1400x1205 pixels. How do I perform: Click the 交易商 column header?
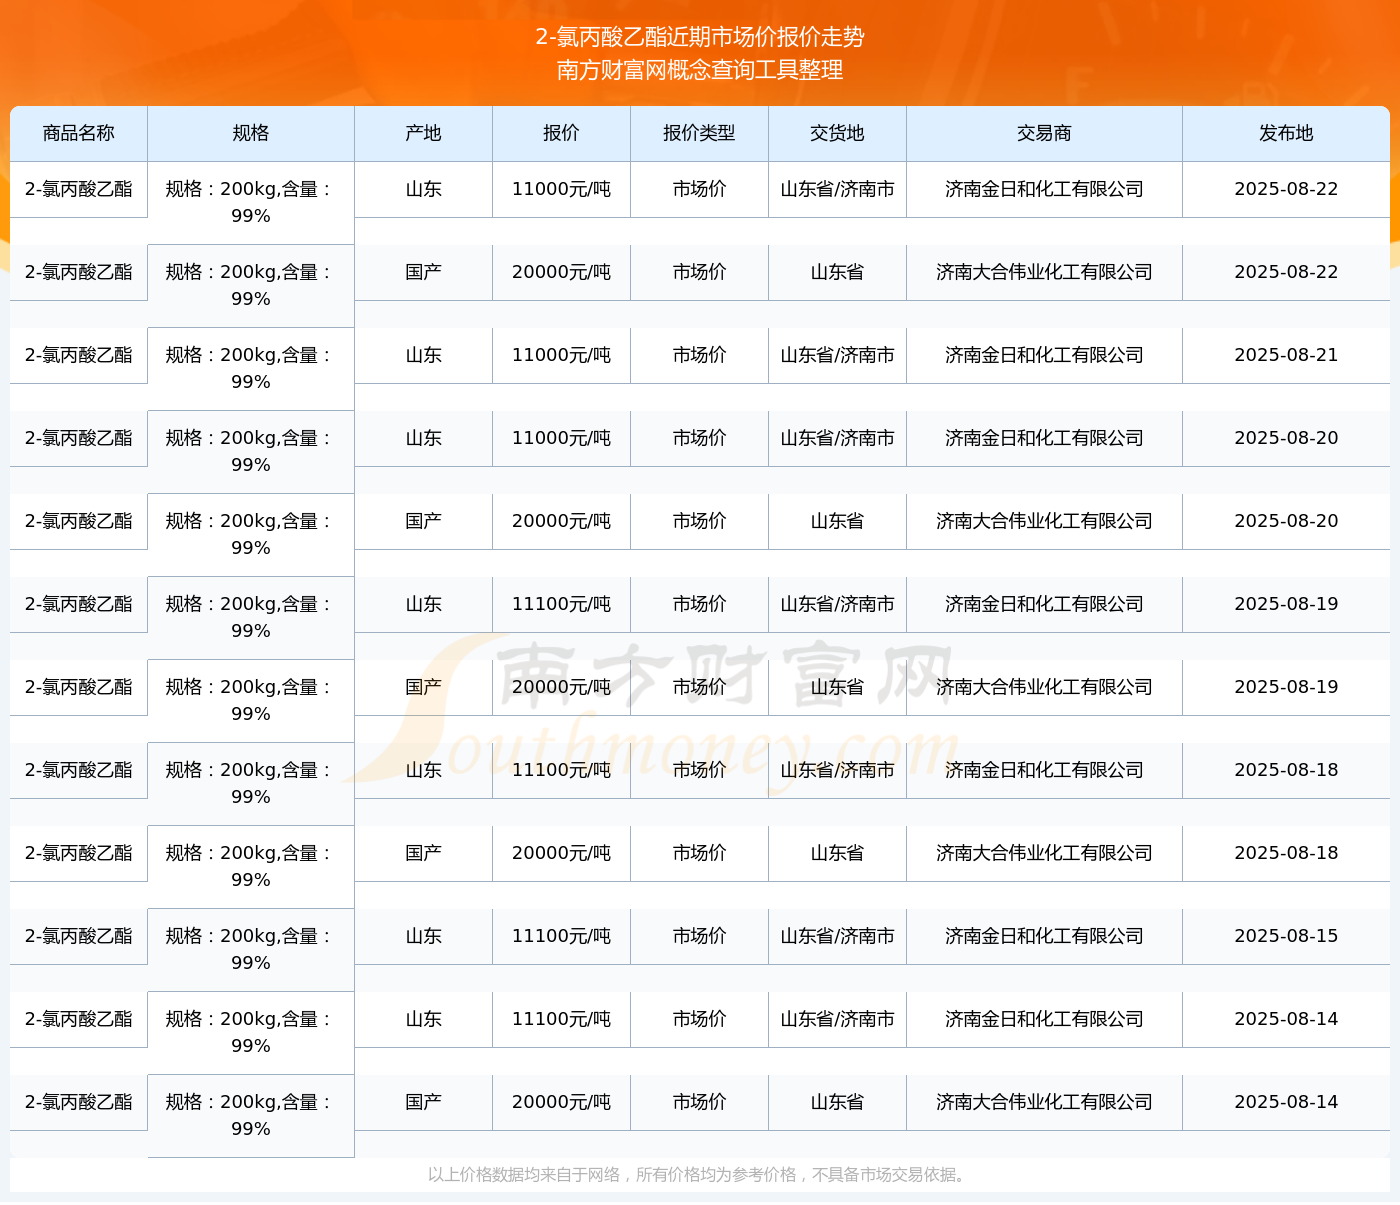coord(1044,133)
